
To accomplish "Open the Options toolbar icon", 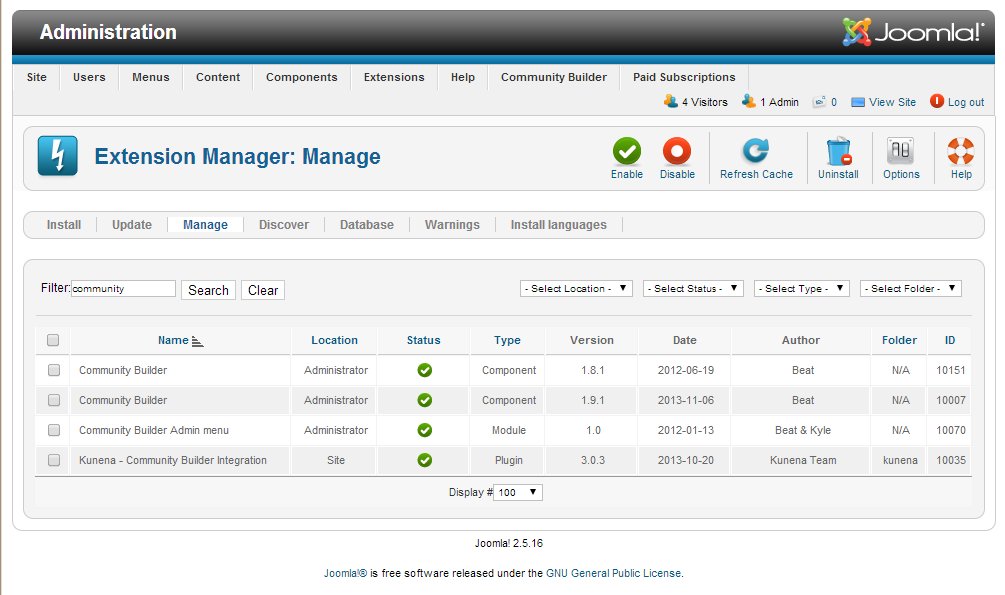I will click(901, 151).
